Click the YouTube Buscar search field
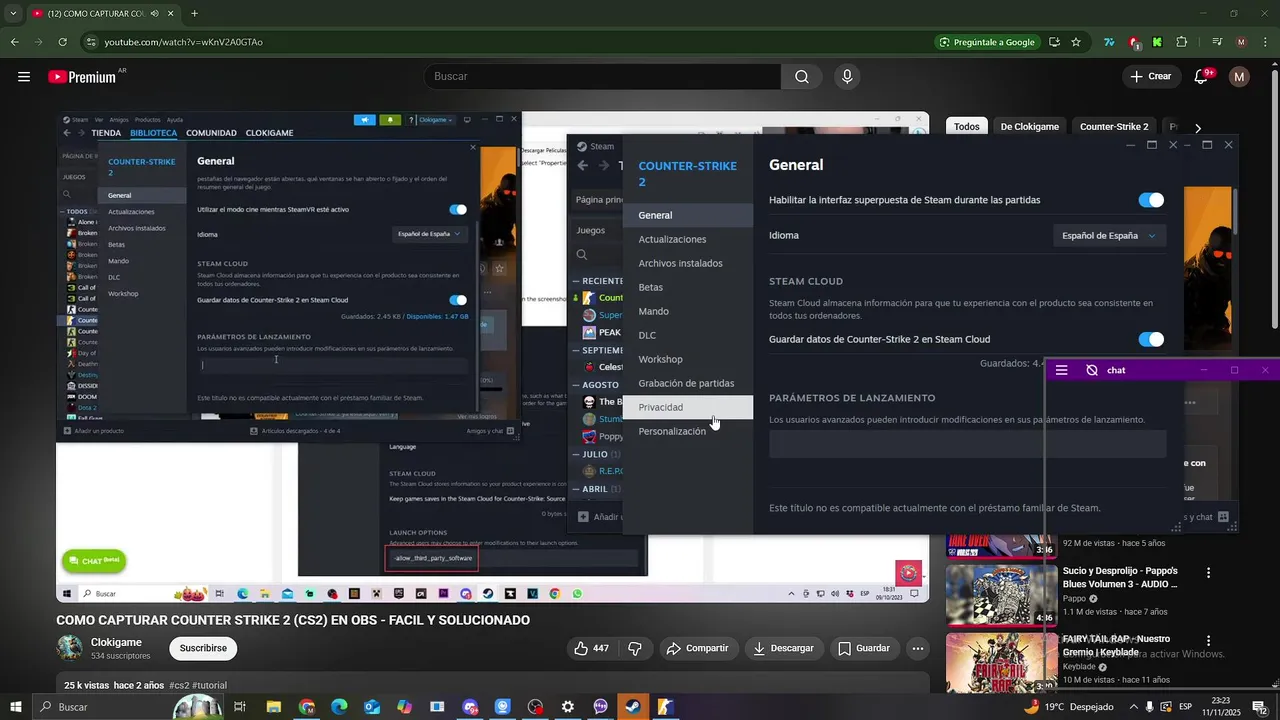Viewport: 1280px width, 720px height. [602, 77]
